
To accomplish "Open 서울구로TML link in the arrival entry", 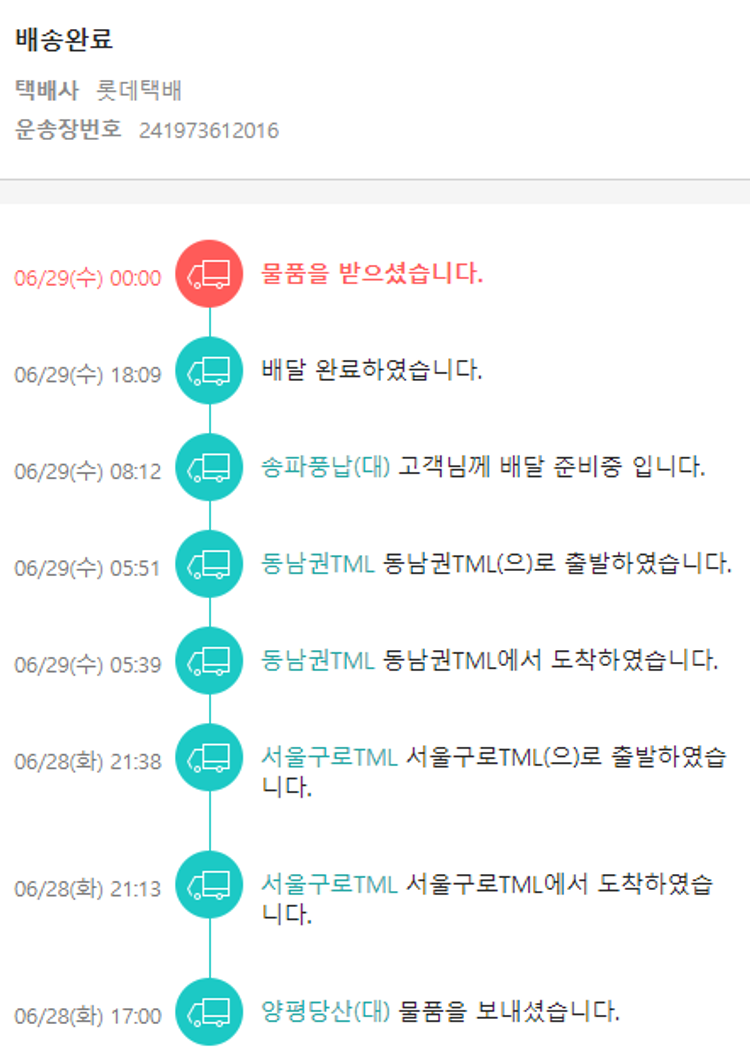I will coord(330,885).
